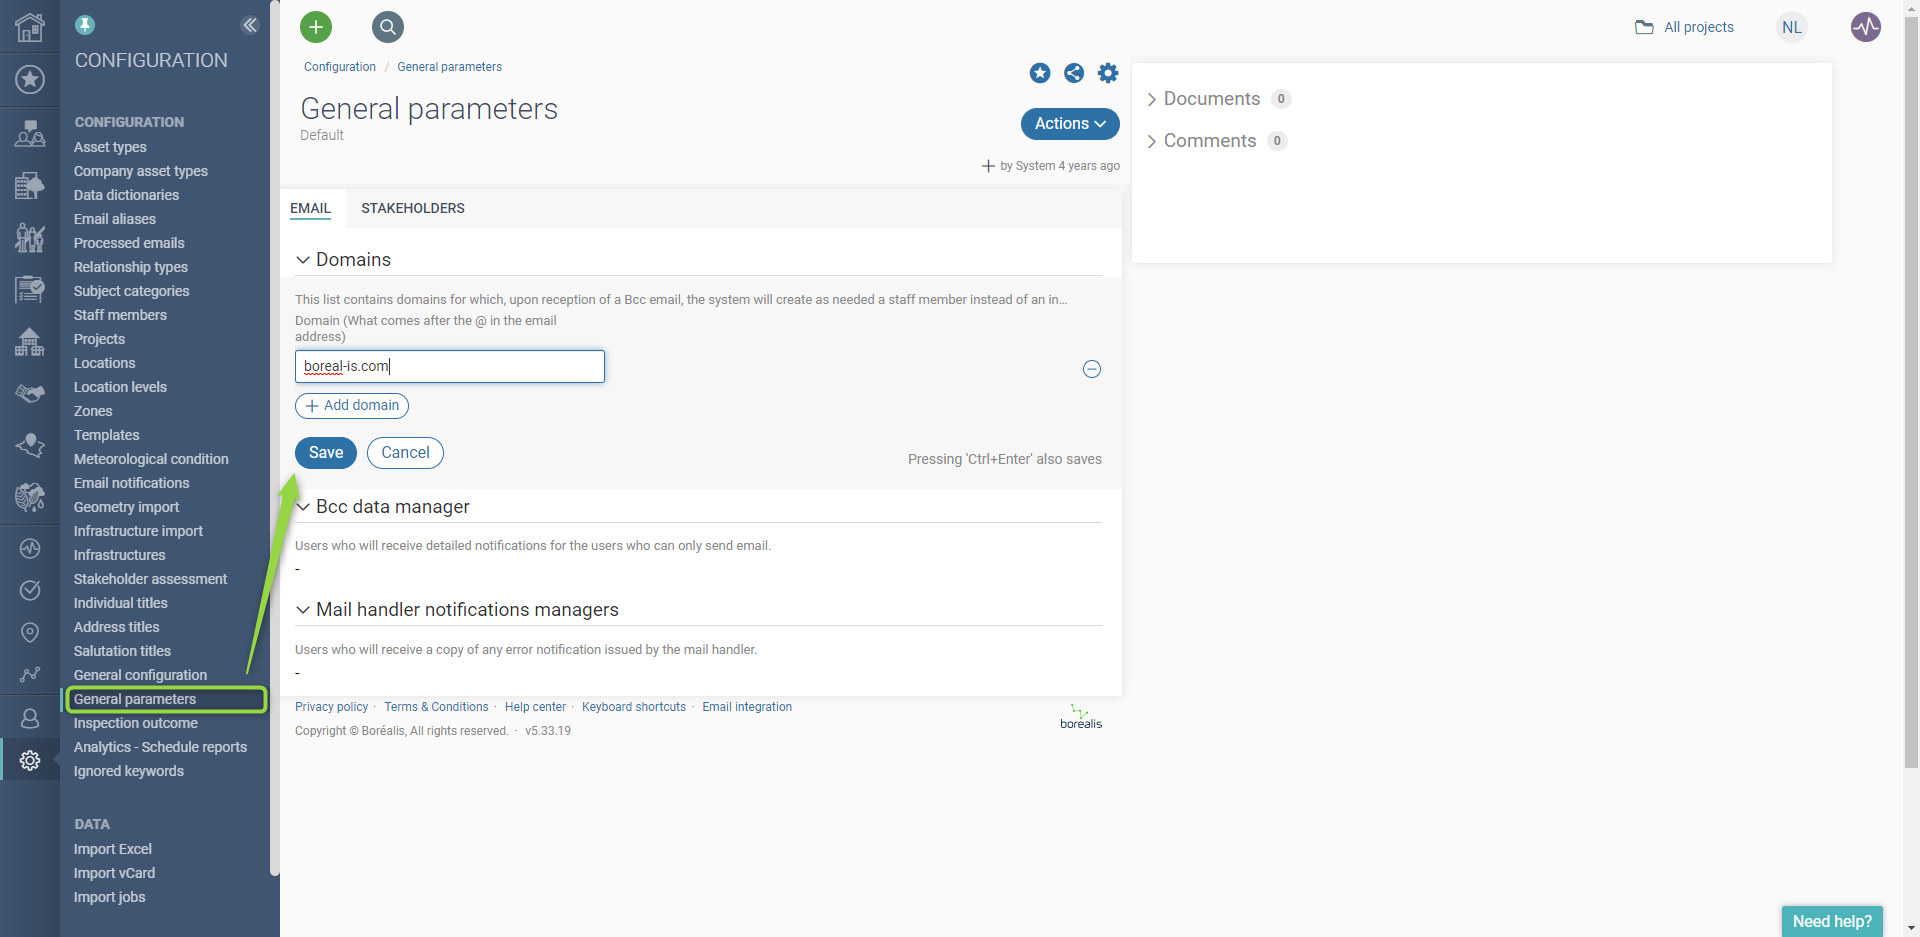
Task: Click the configuration gear in left rail
Action: point(30,761)
